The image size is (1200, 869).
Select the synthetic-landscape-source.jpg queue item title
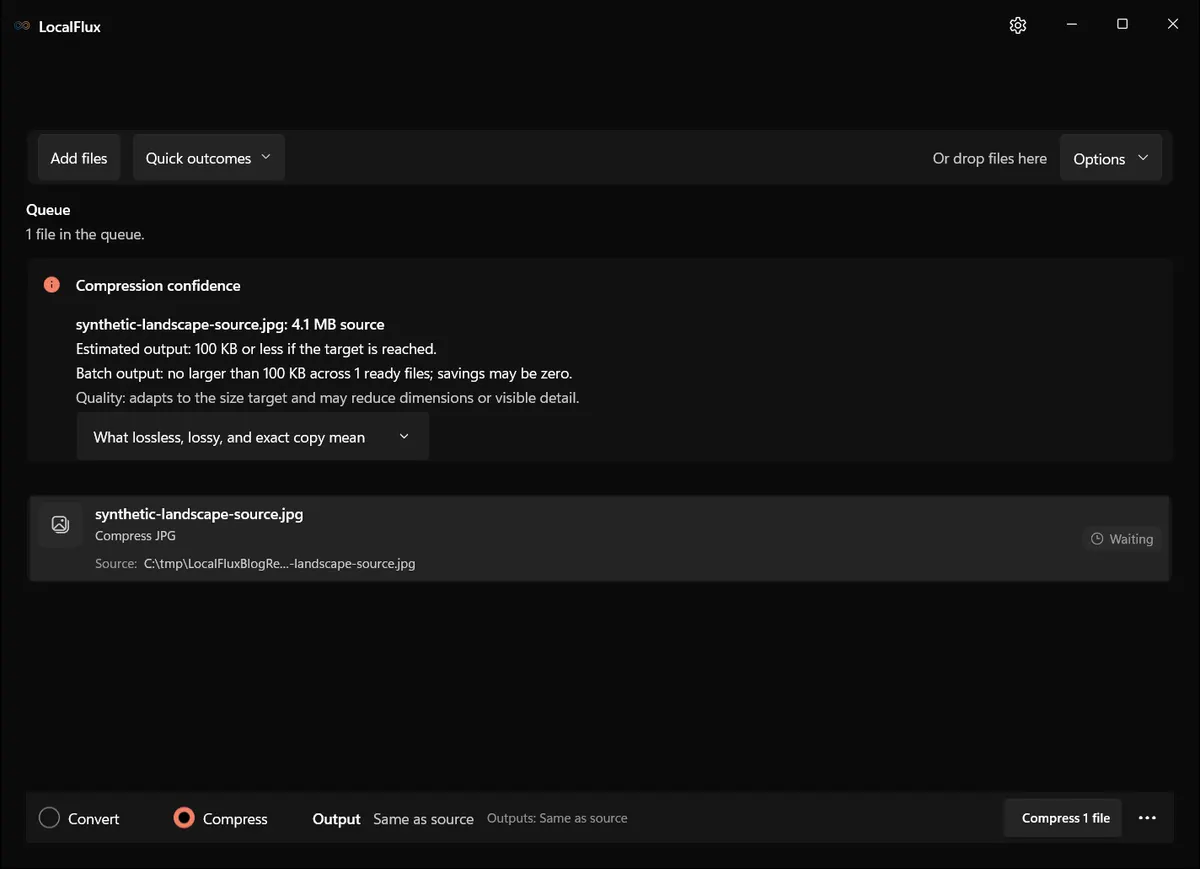point(199,514)
